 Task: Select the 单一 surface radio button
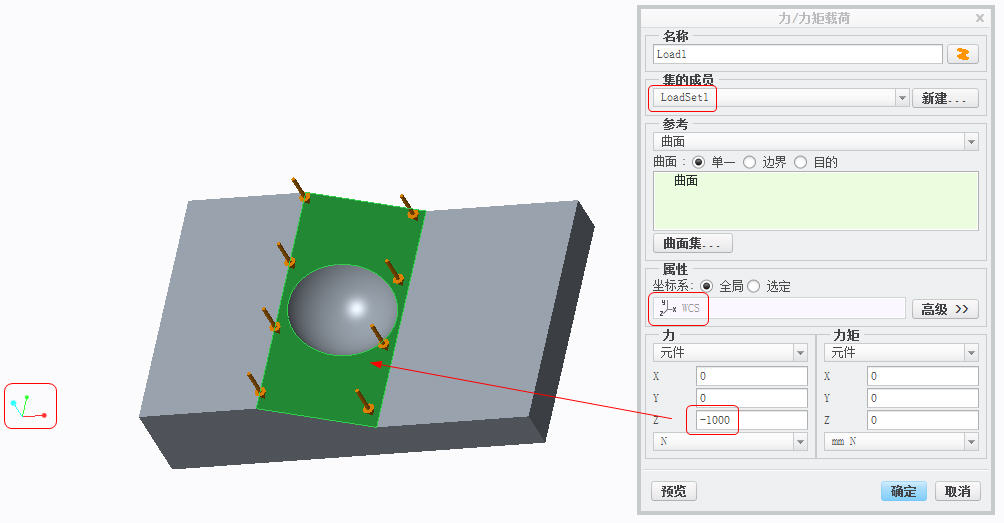tap(699, 163)
